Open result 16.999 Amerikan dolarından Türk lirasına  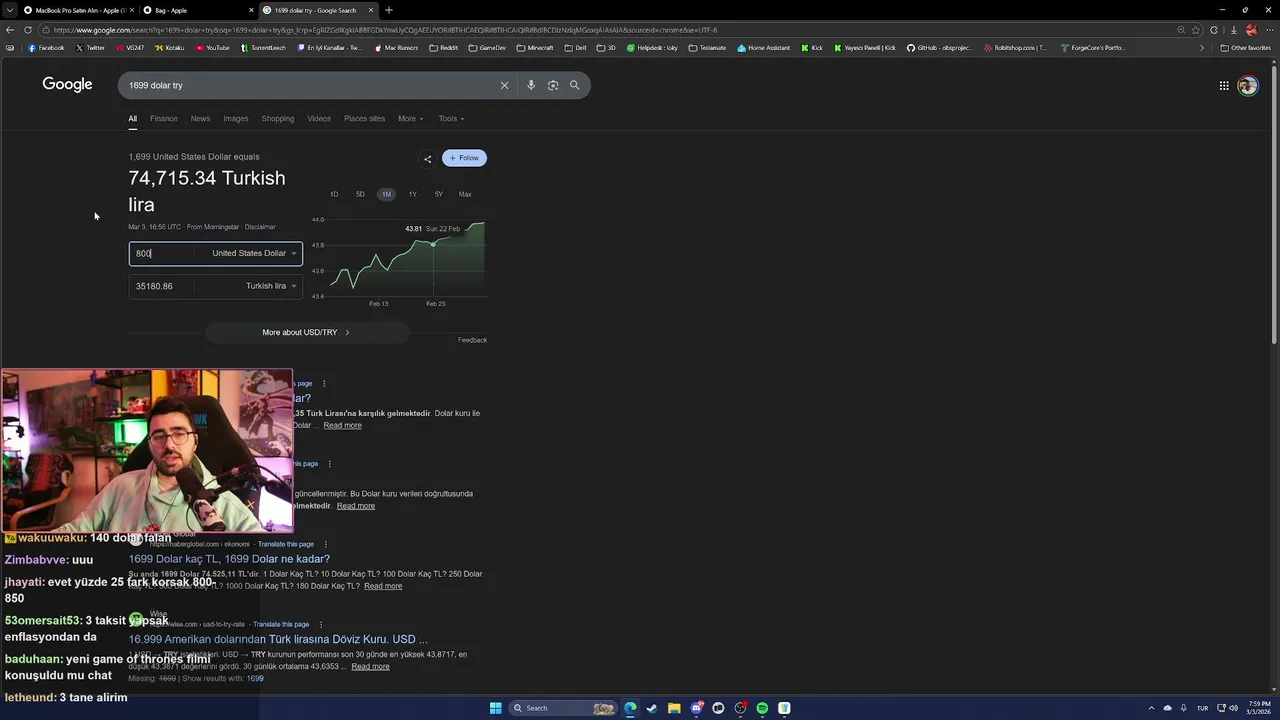(x=278, y=639)
